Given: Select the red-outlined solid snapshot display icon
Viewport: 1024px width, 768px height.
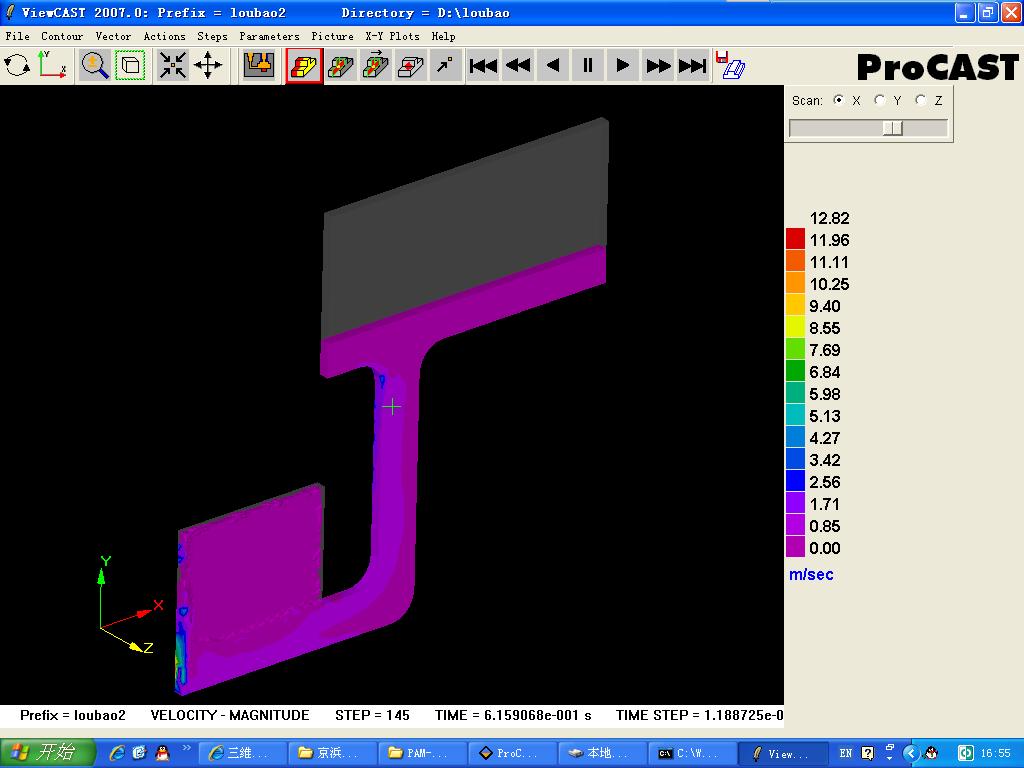Looking at the screenshot, I should click(x=304, y=65).
